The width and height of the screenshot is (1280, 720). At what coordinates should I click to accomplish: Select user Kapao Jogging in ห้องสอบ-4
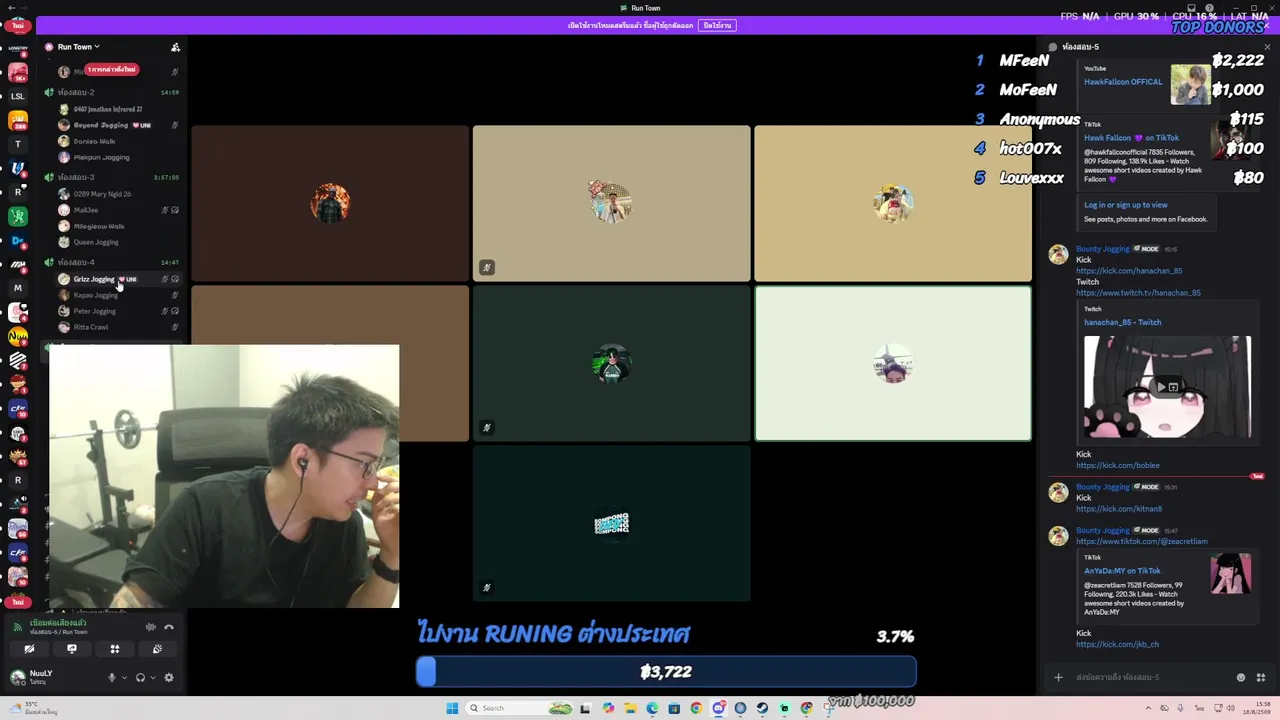pyautogui.click(x=95, y=295)
